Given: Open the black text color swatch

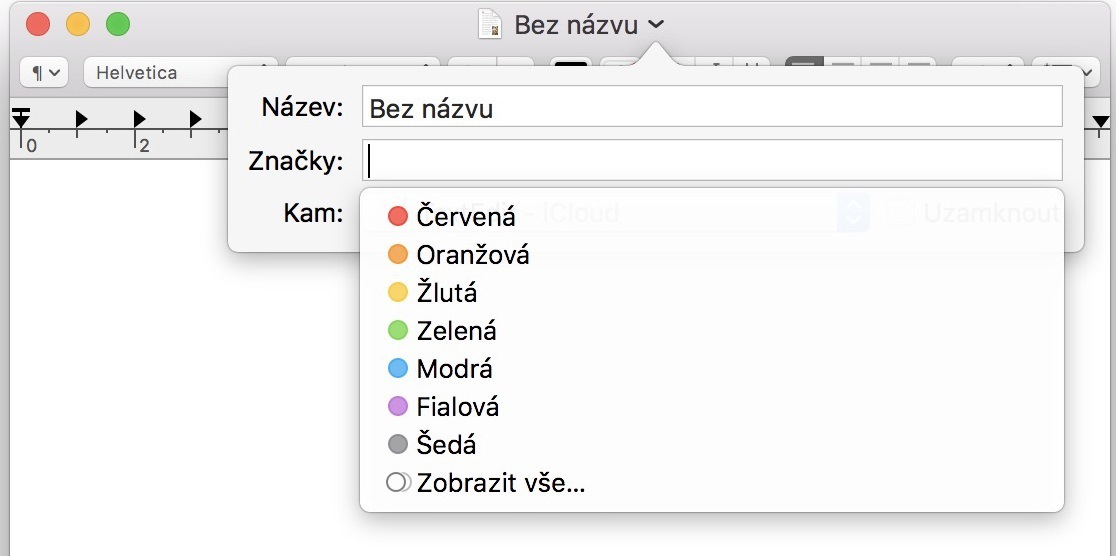Looking at the screenshot, I should 571,67.
